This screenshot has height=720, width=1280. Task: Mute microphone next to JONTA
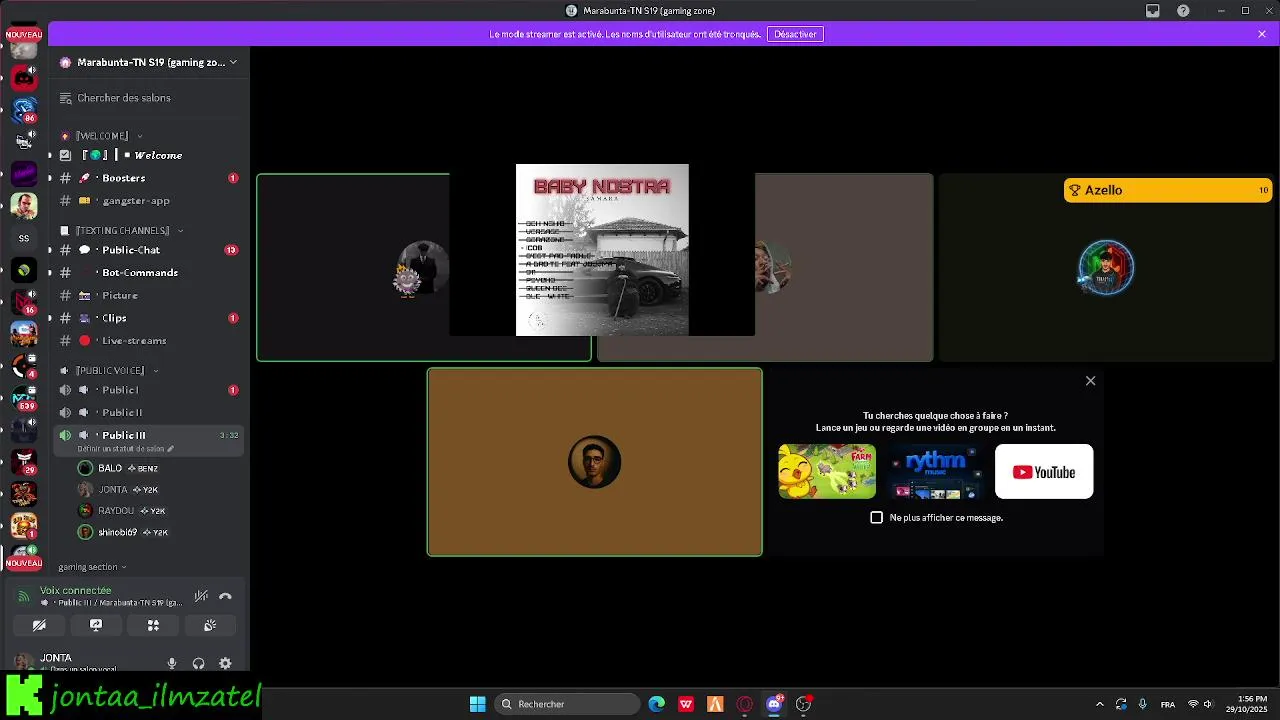coord(172,663)
